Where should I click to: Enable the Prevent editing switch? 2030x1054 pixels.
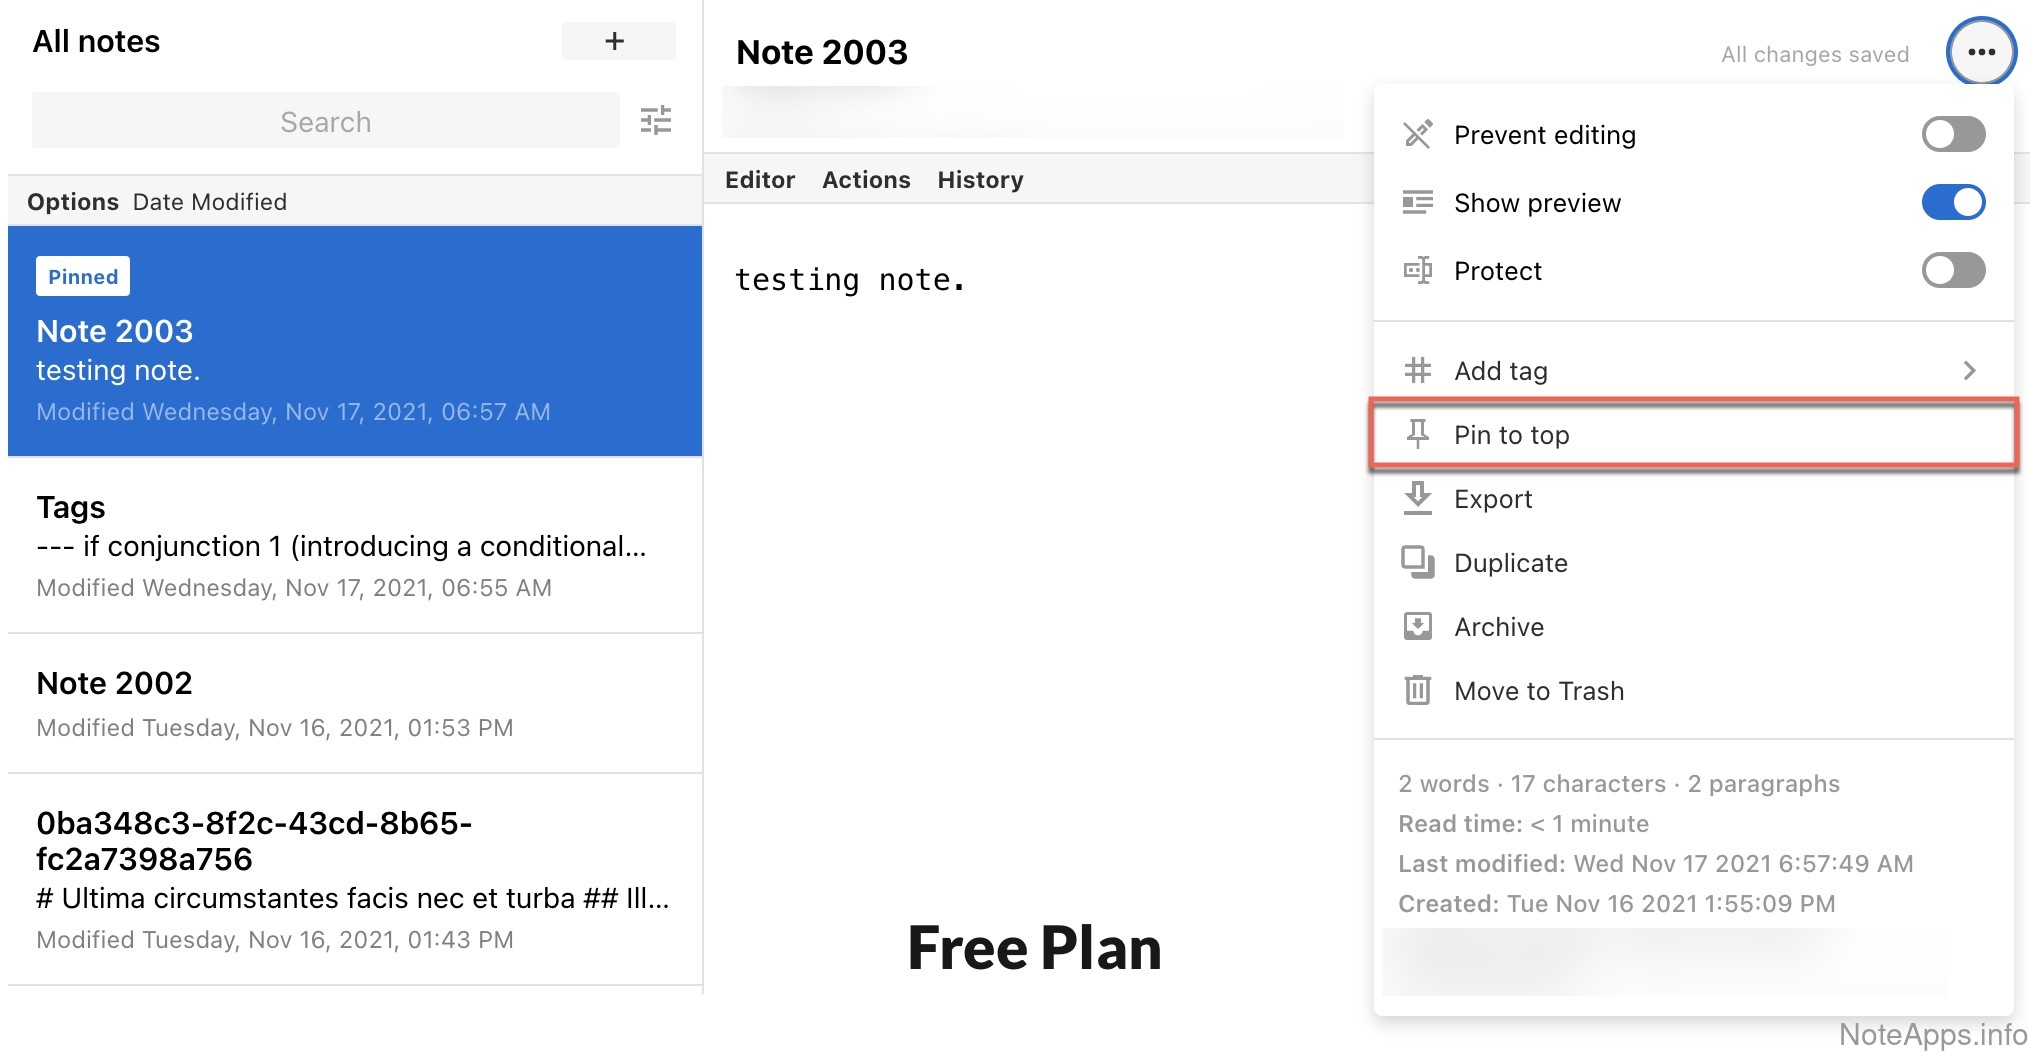point(1952,134)
